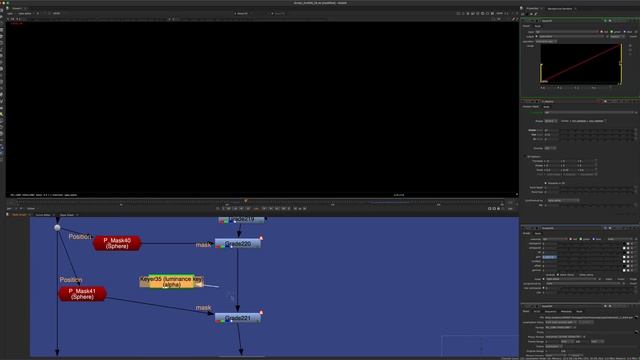Click the highlighted gain value field
The image size is (640, 360).
(x=550, y=257)
